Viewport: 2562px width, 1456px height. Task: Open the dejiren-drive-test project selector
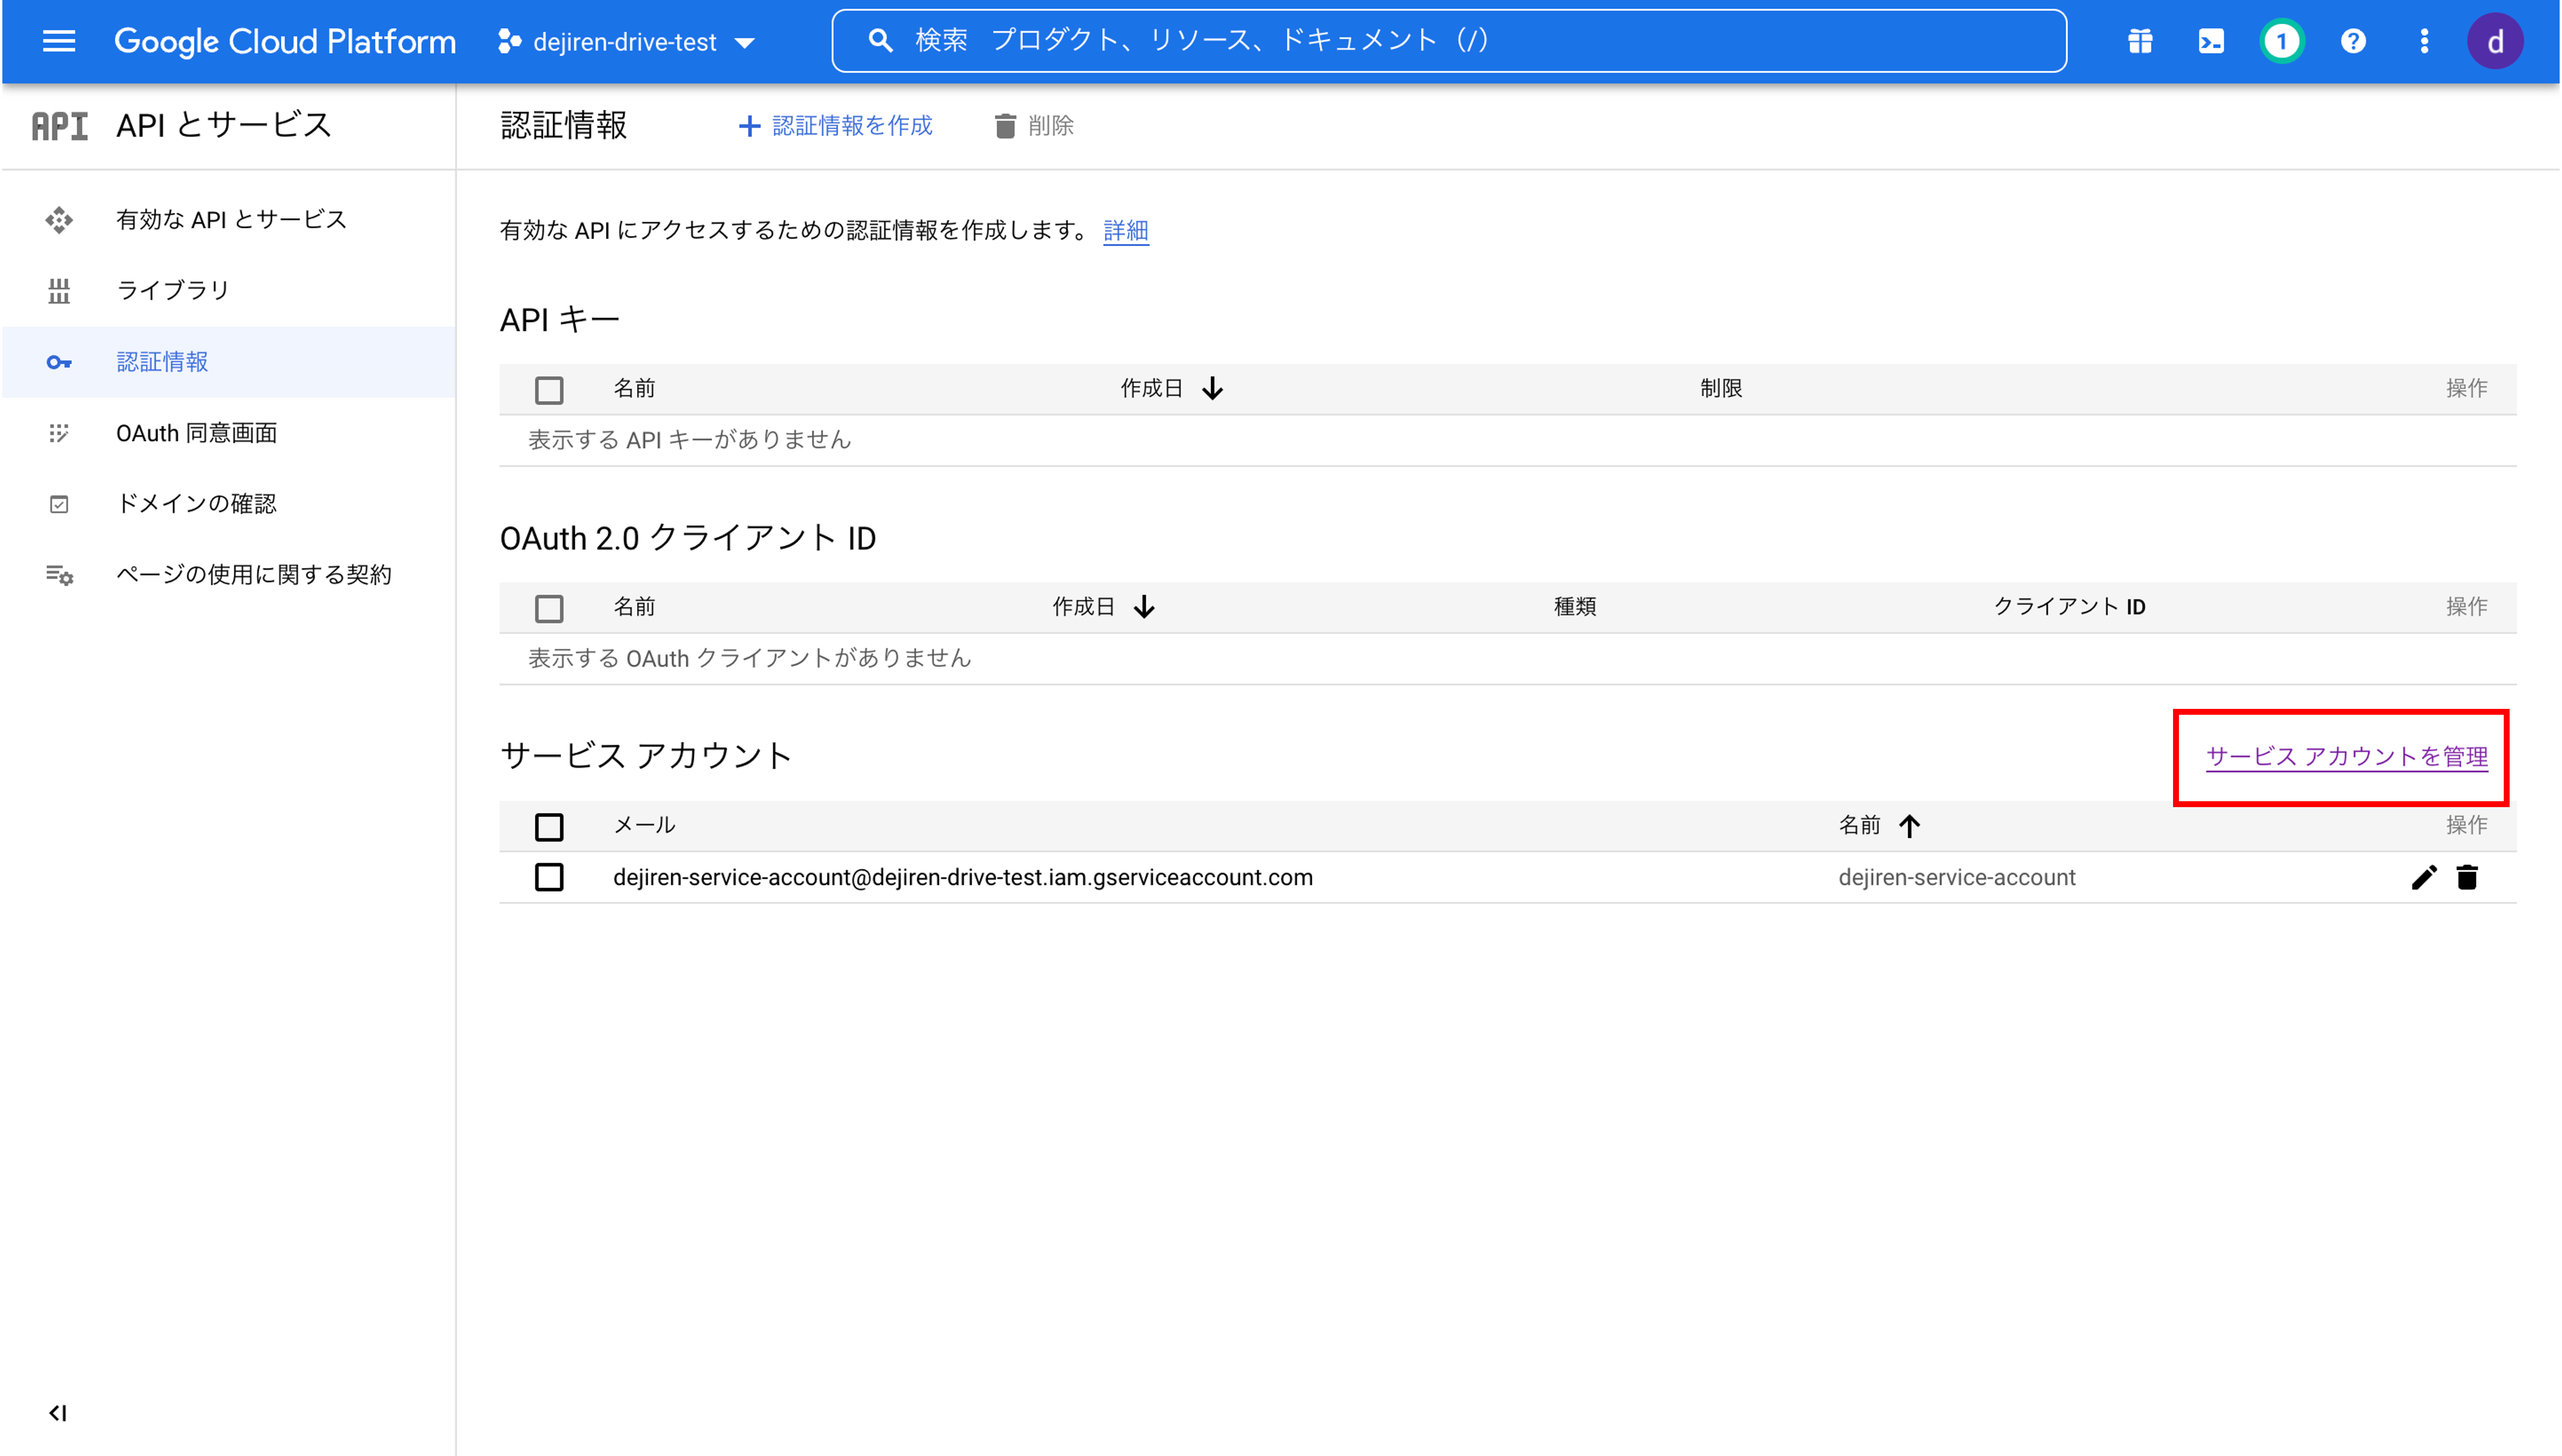(x=626, y=42)
